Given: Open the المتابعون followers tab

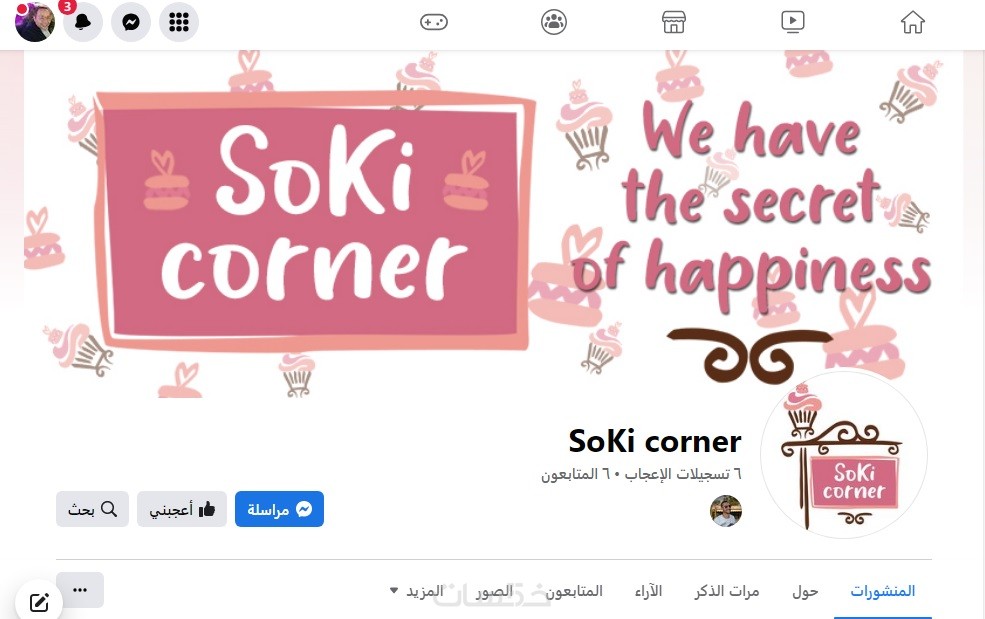Looking at the screenshot, I should pyautogui.click(x=574, y=591).
